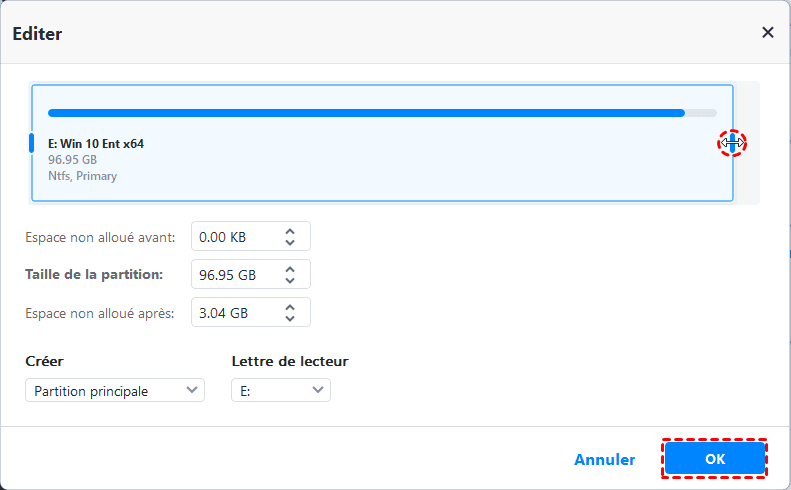Viewport: 791px width, 490px height.
Task: Click the right resize handle of the partition
Action: click(x=733, y=143)
